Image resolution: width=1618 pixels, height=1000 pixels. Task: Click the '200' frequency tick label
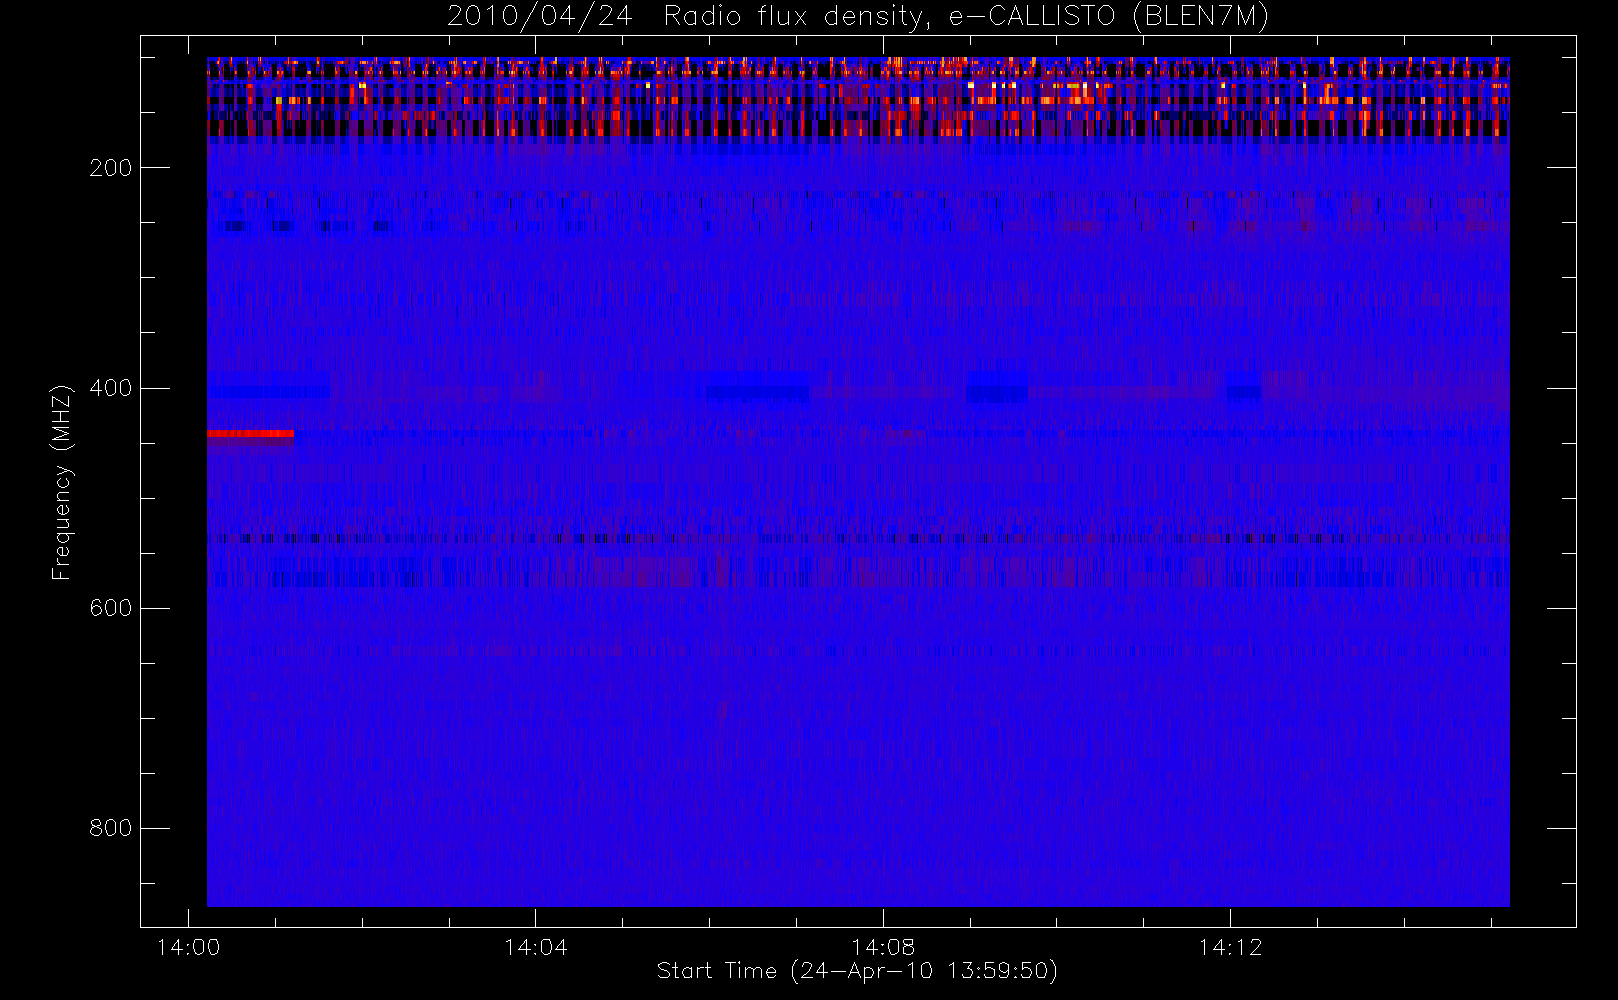[x=110, y=168]
